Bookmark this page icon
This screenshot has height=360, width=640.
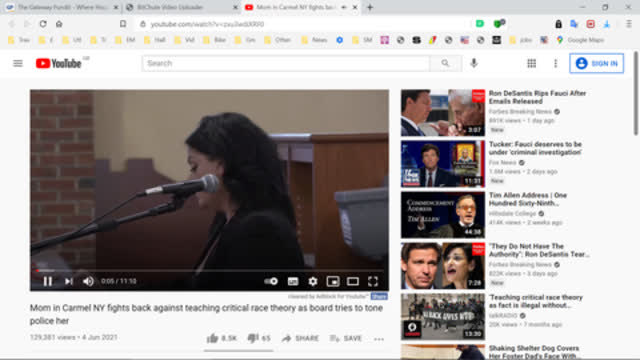point(123,24)
